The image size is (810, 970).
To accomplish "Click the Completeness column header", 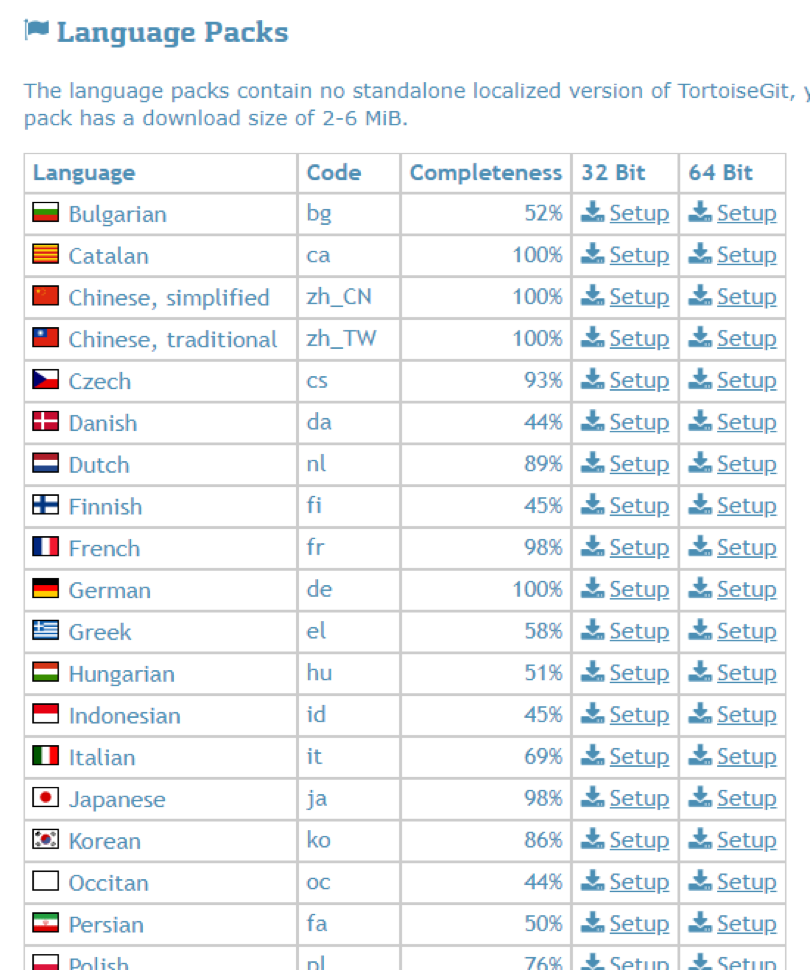I will coord(486,173).
